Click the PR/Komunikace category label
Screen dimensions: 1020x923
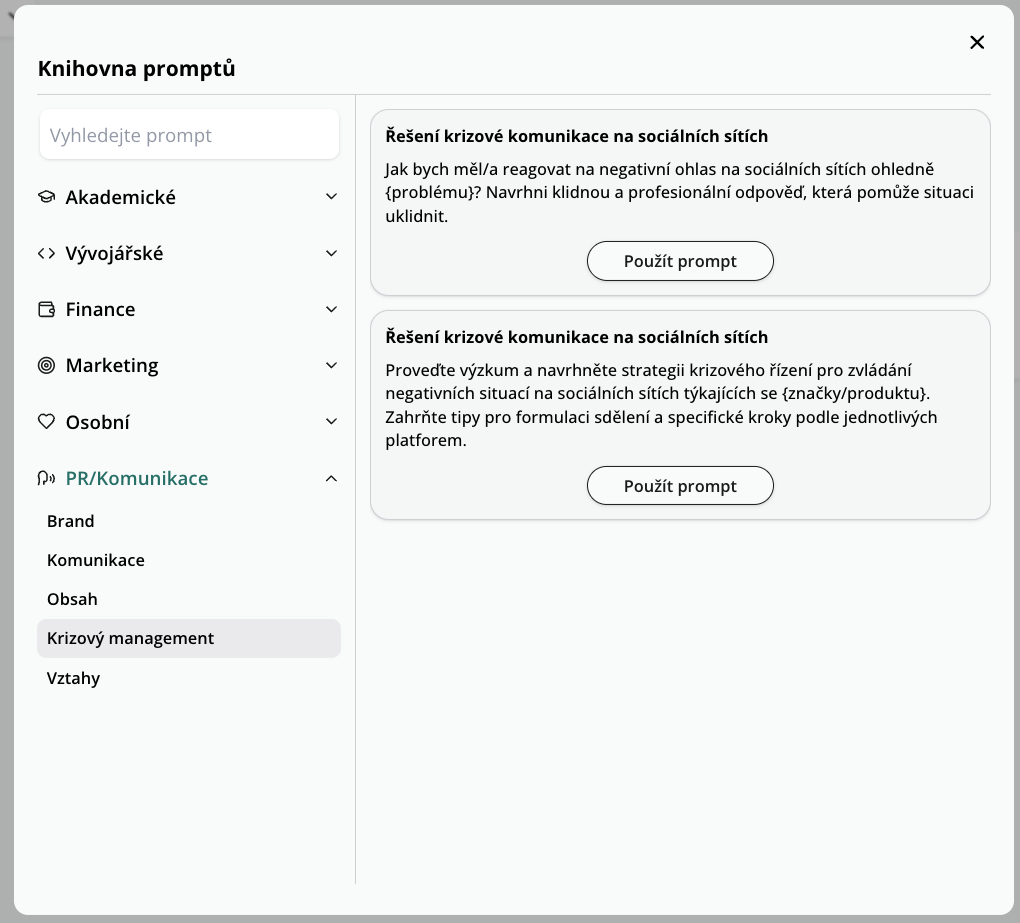click(x=137, y=478)
